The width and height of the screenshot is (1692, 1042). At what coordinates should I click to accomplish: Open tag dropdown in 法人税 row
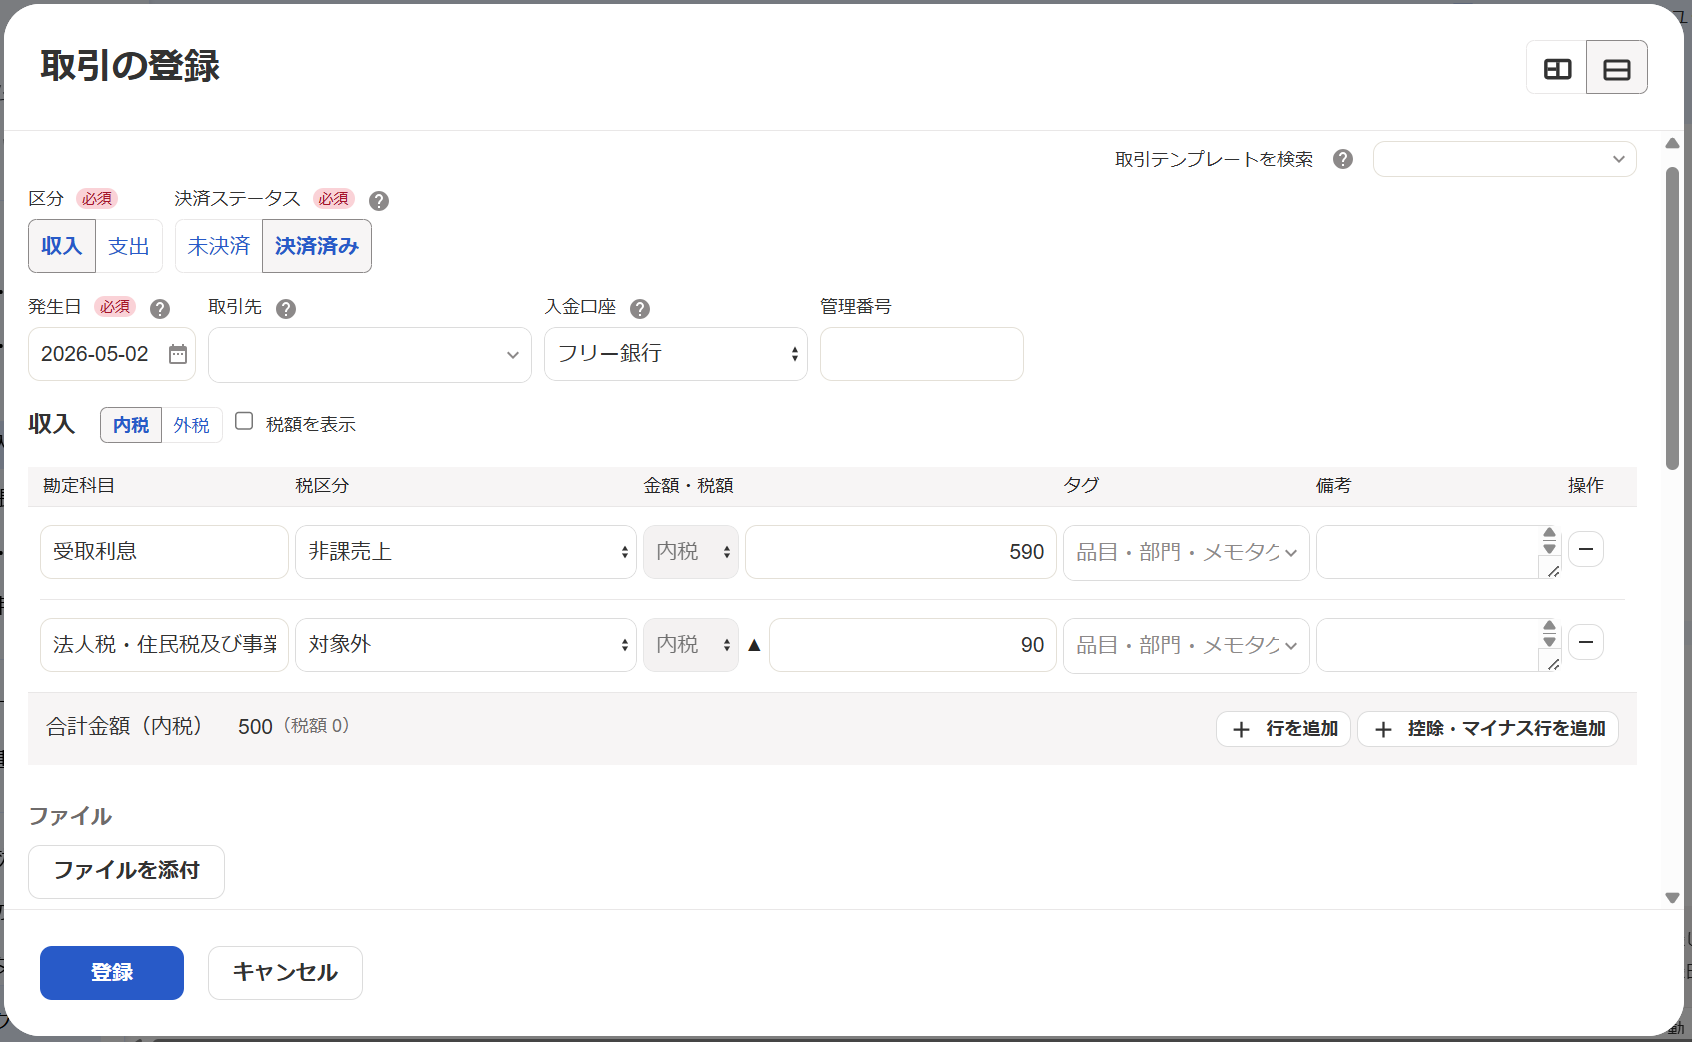(x=1186, y=645)
